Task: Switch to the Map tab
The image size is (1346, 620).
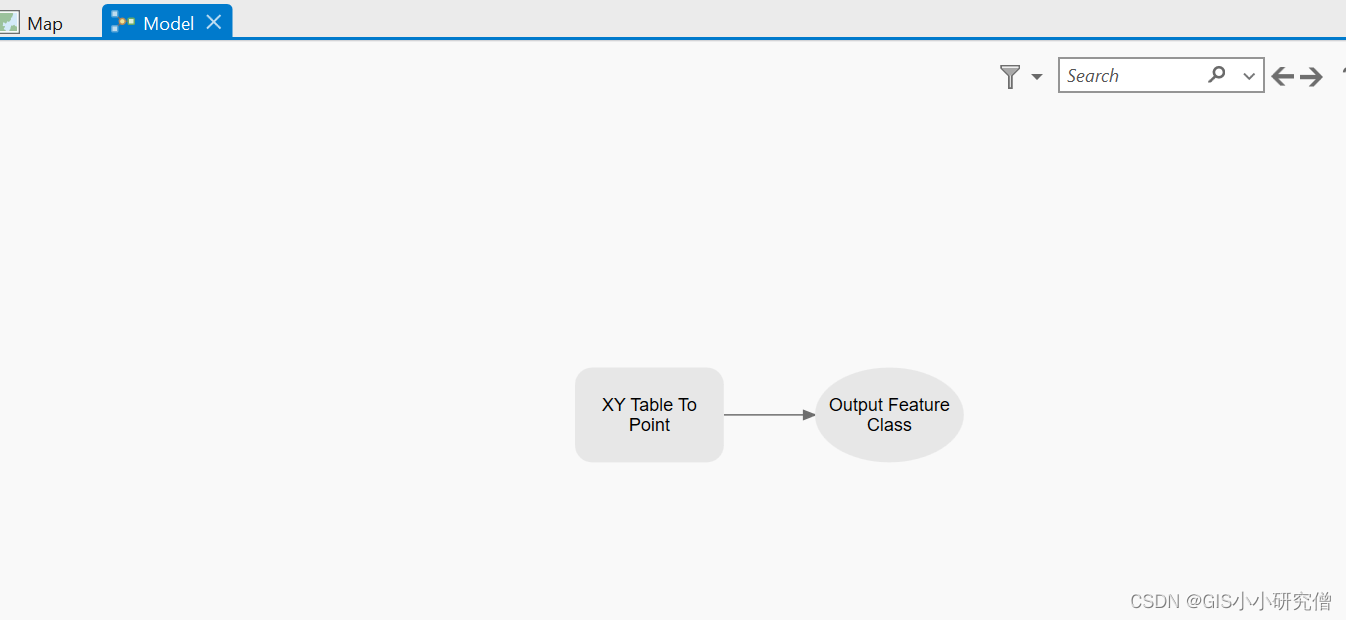Action: pos(45,22)
